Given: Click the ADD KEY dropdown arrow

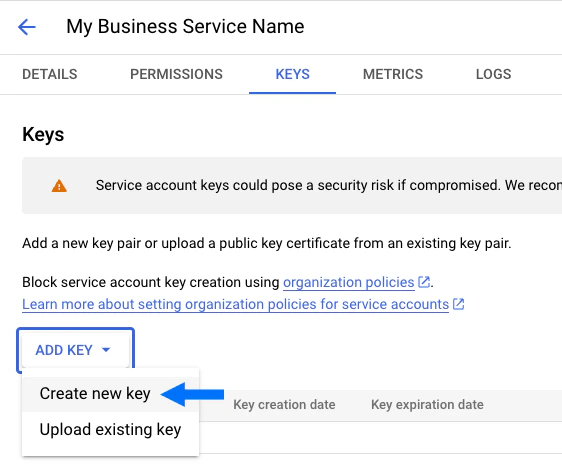Looking at the screenshot, I should (x=106, y=350).
